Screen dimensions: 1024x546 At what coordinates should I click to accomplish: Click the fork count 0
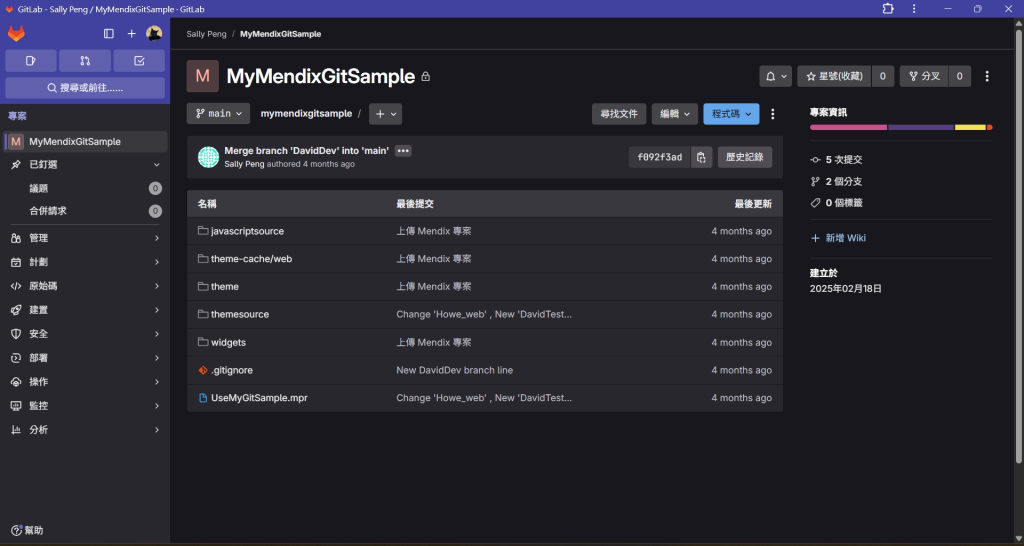(959, 76)
